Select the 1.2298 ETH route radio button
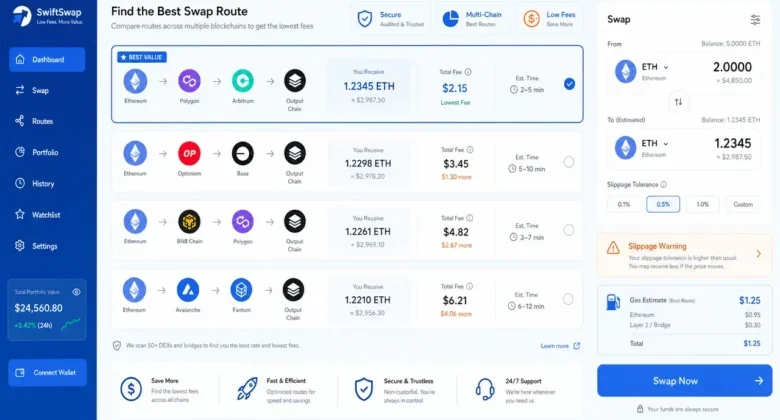 coord(569,162)
